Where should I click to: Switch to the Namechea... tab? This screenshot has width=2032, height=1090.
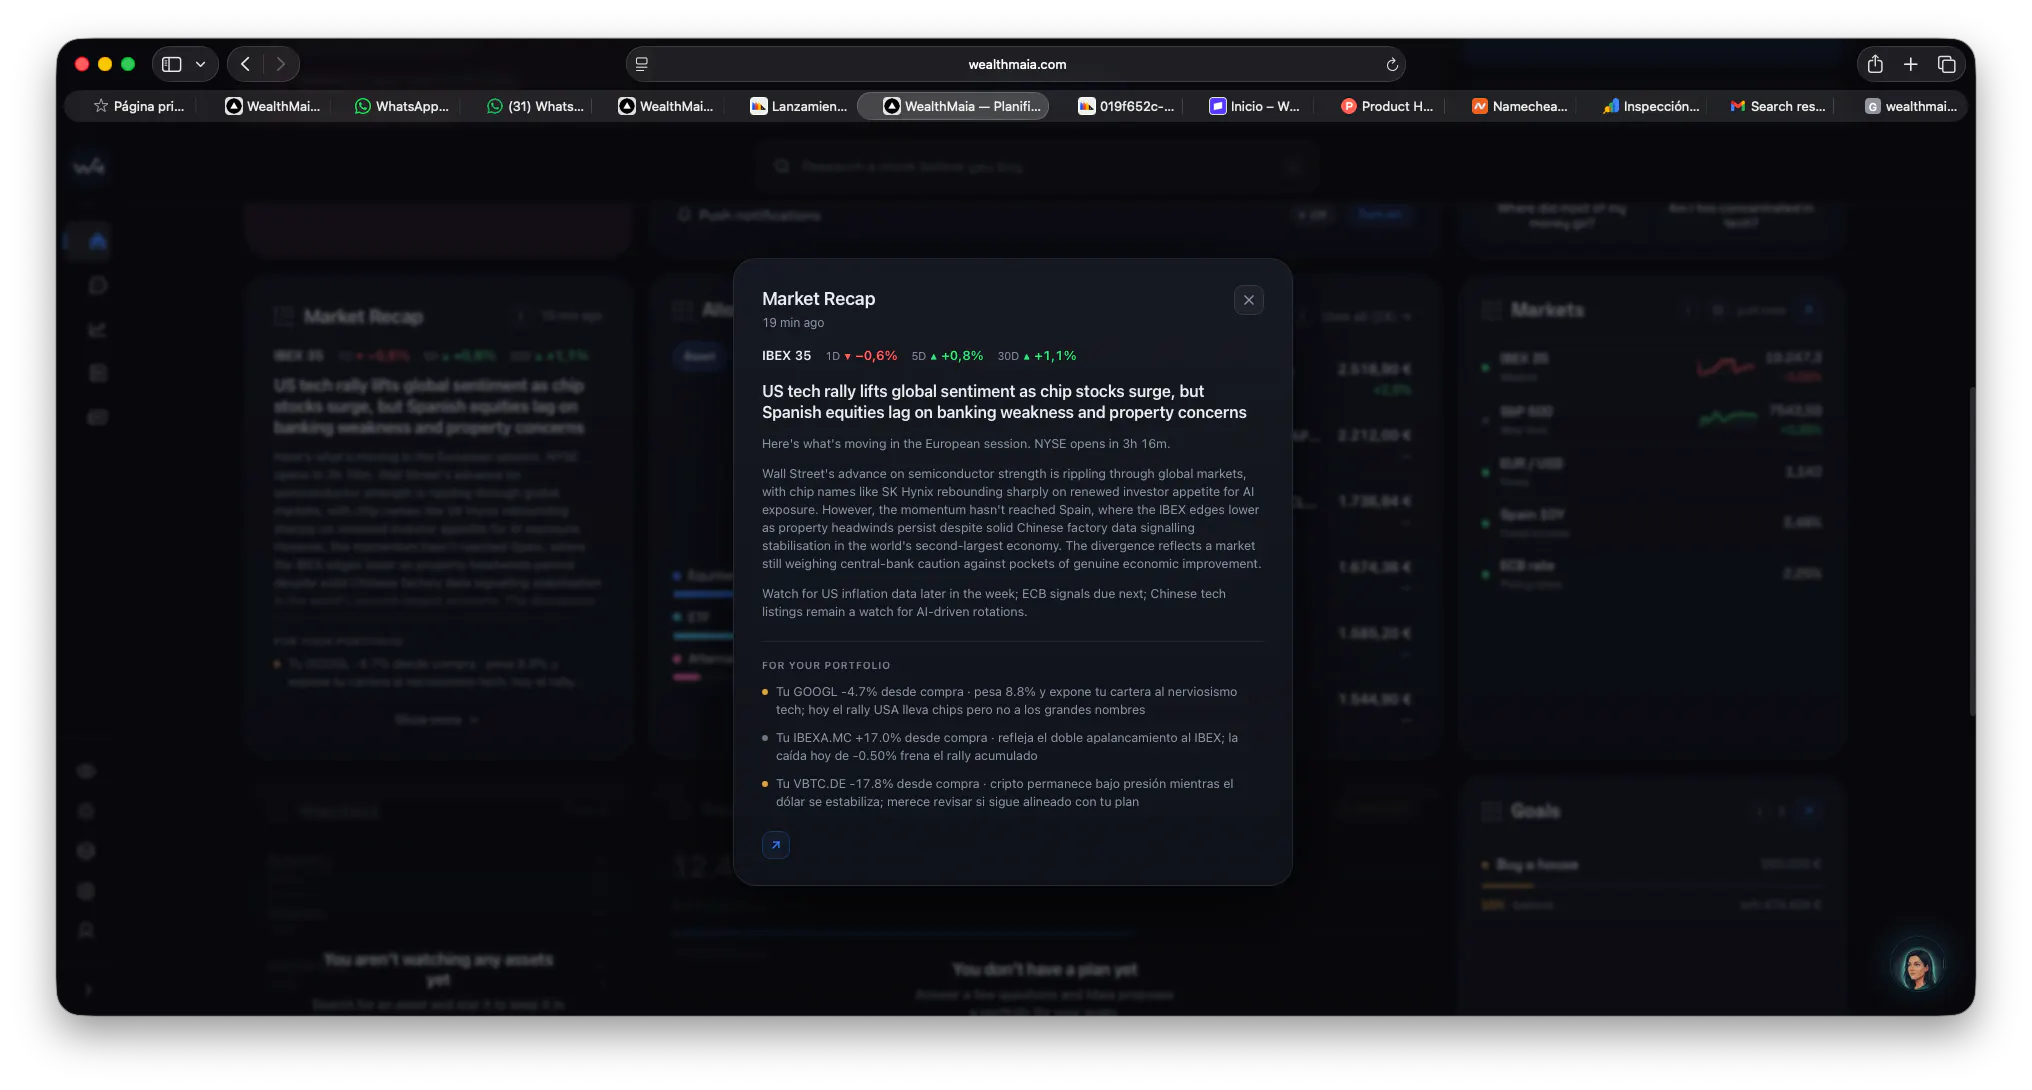click(x=1518, y=106)
